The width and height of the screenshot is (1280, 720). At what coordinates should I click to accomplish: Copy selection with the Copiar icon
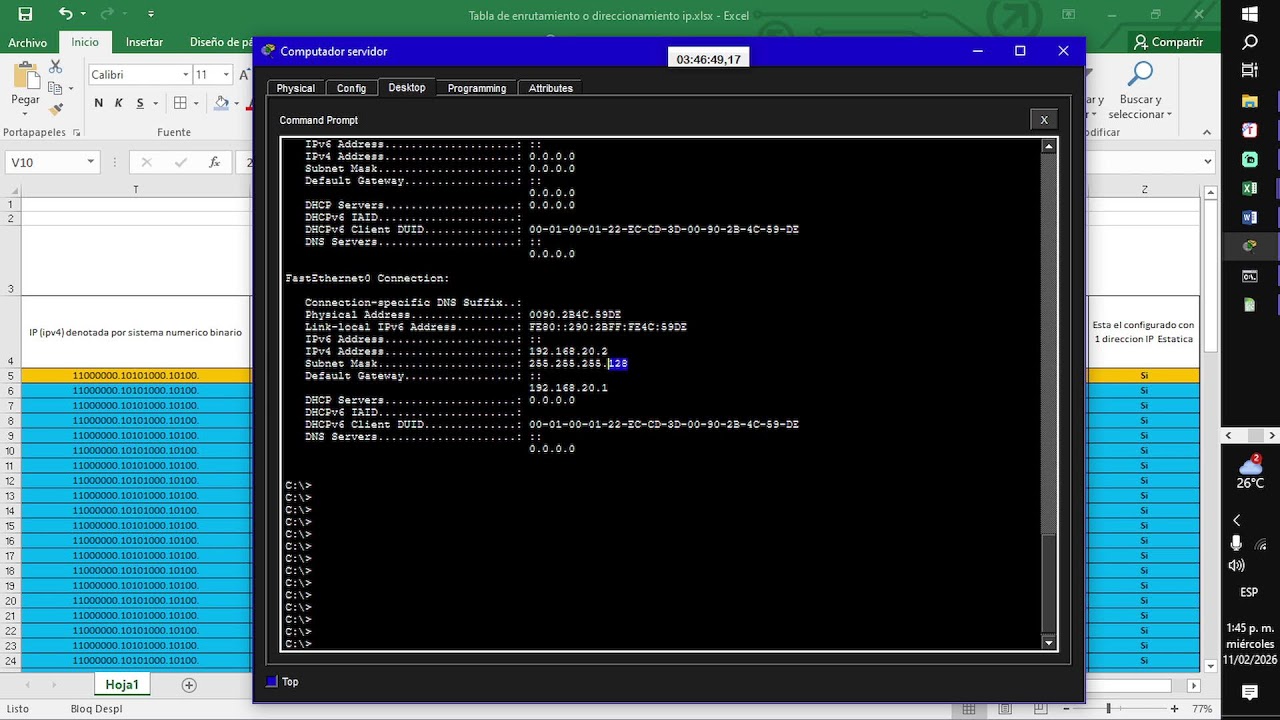54,88
